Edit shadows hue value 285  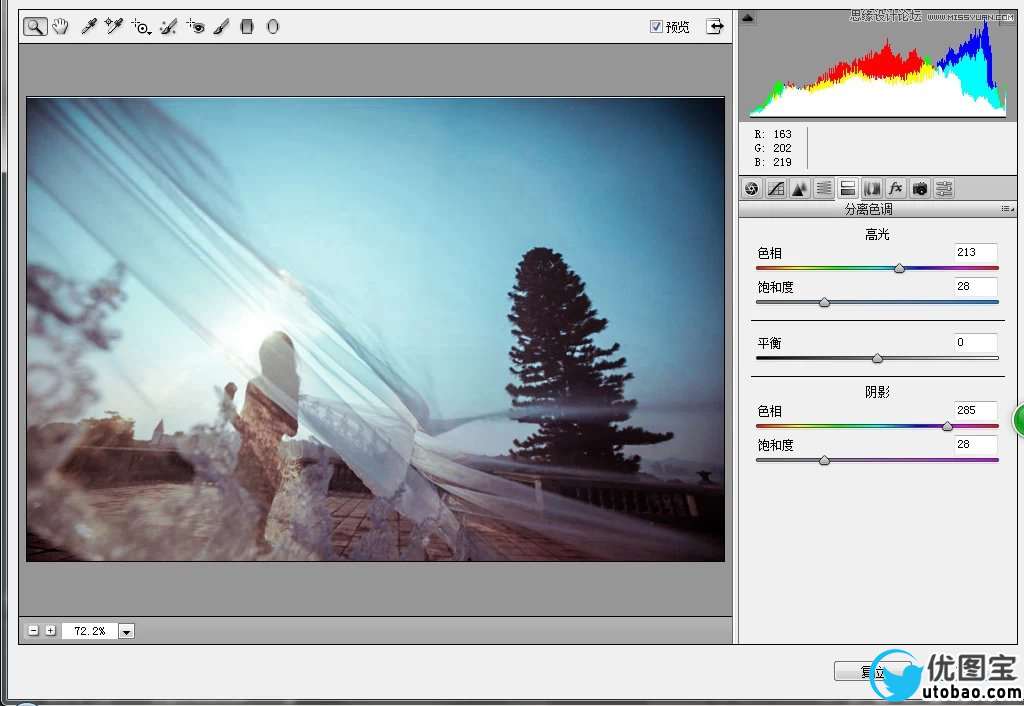coord(976,410)
